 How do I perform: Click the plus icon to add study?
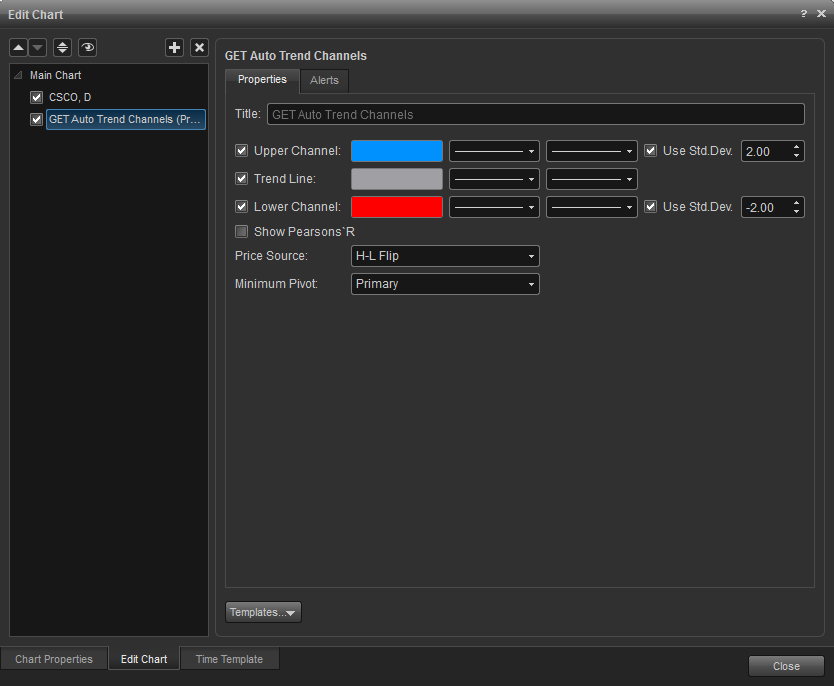[174, 48]
